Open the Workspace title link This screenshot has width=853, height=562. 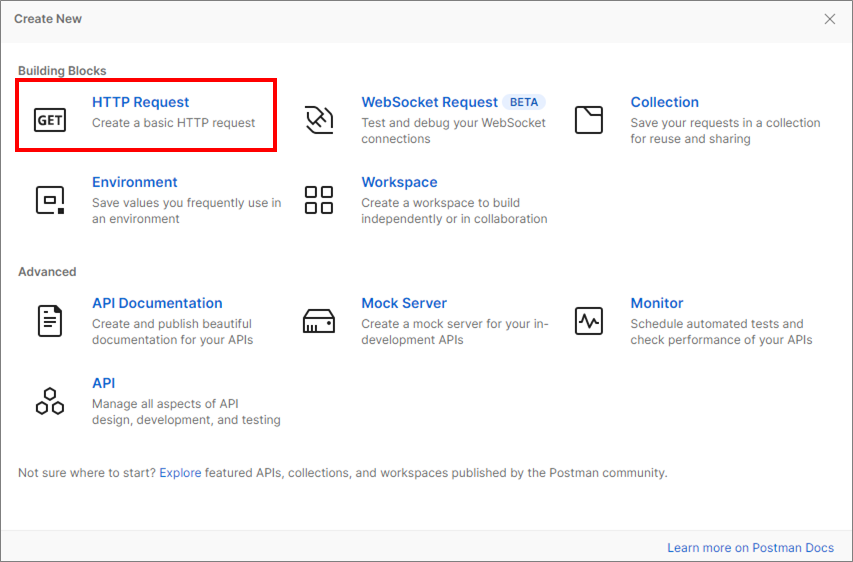pos(399,182)
